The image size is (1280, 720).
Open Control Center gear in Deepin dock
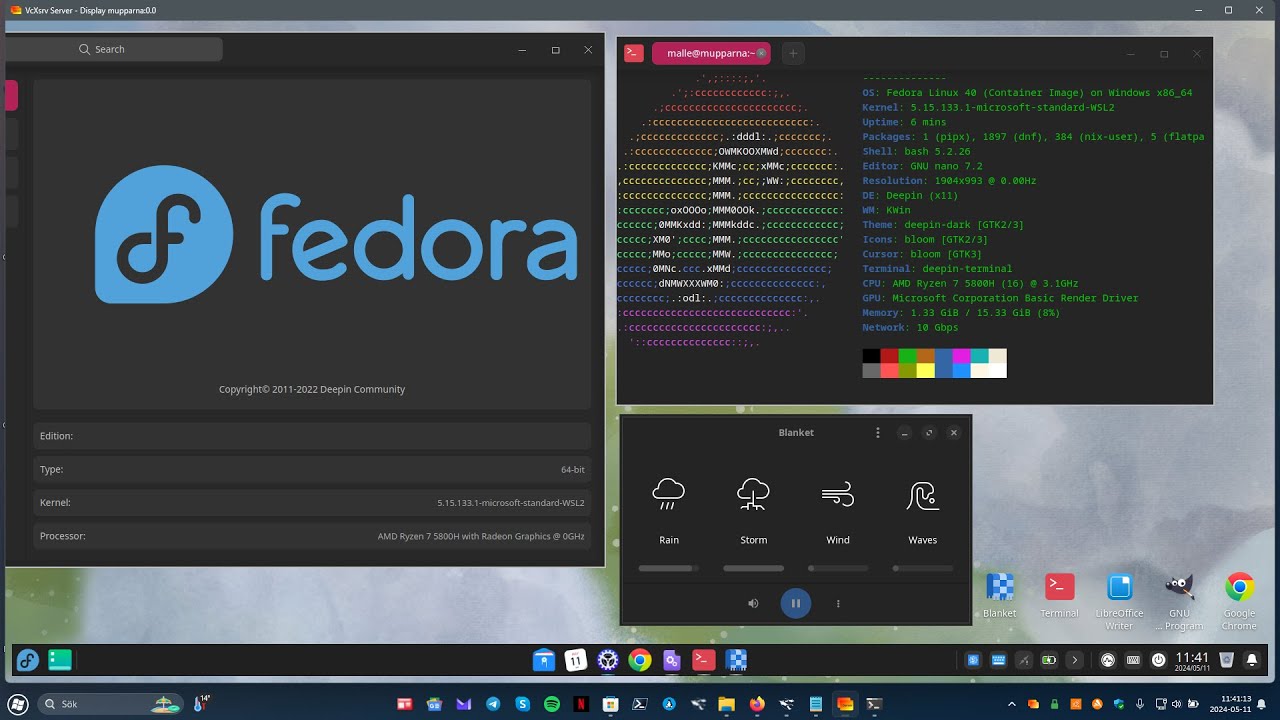pyautogui.click(x=608, y=660)
